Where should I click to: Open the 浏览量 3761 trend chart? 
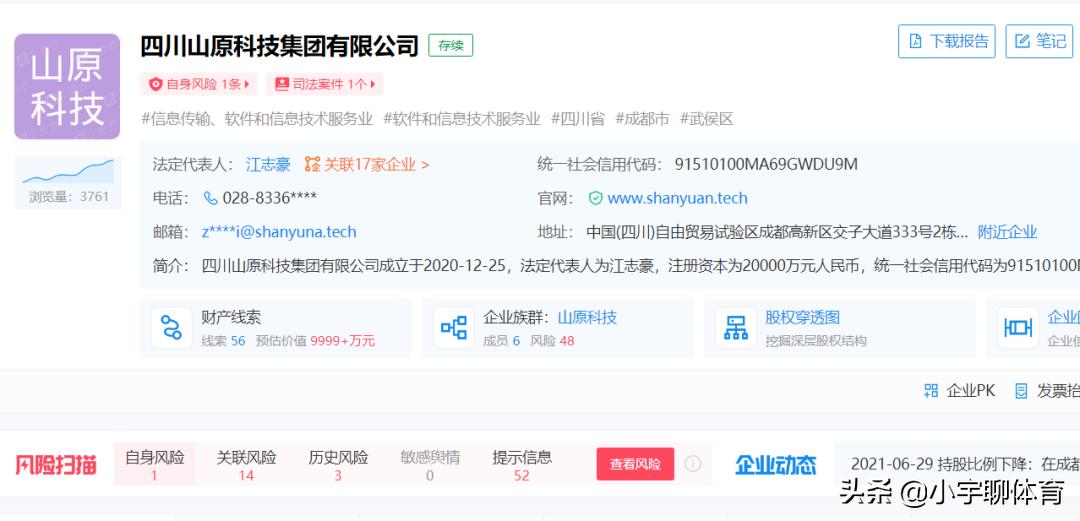[x=68, y=182]
